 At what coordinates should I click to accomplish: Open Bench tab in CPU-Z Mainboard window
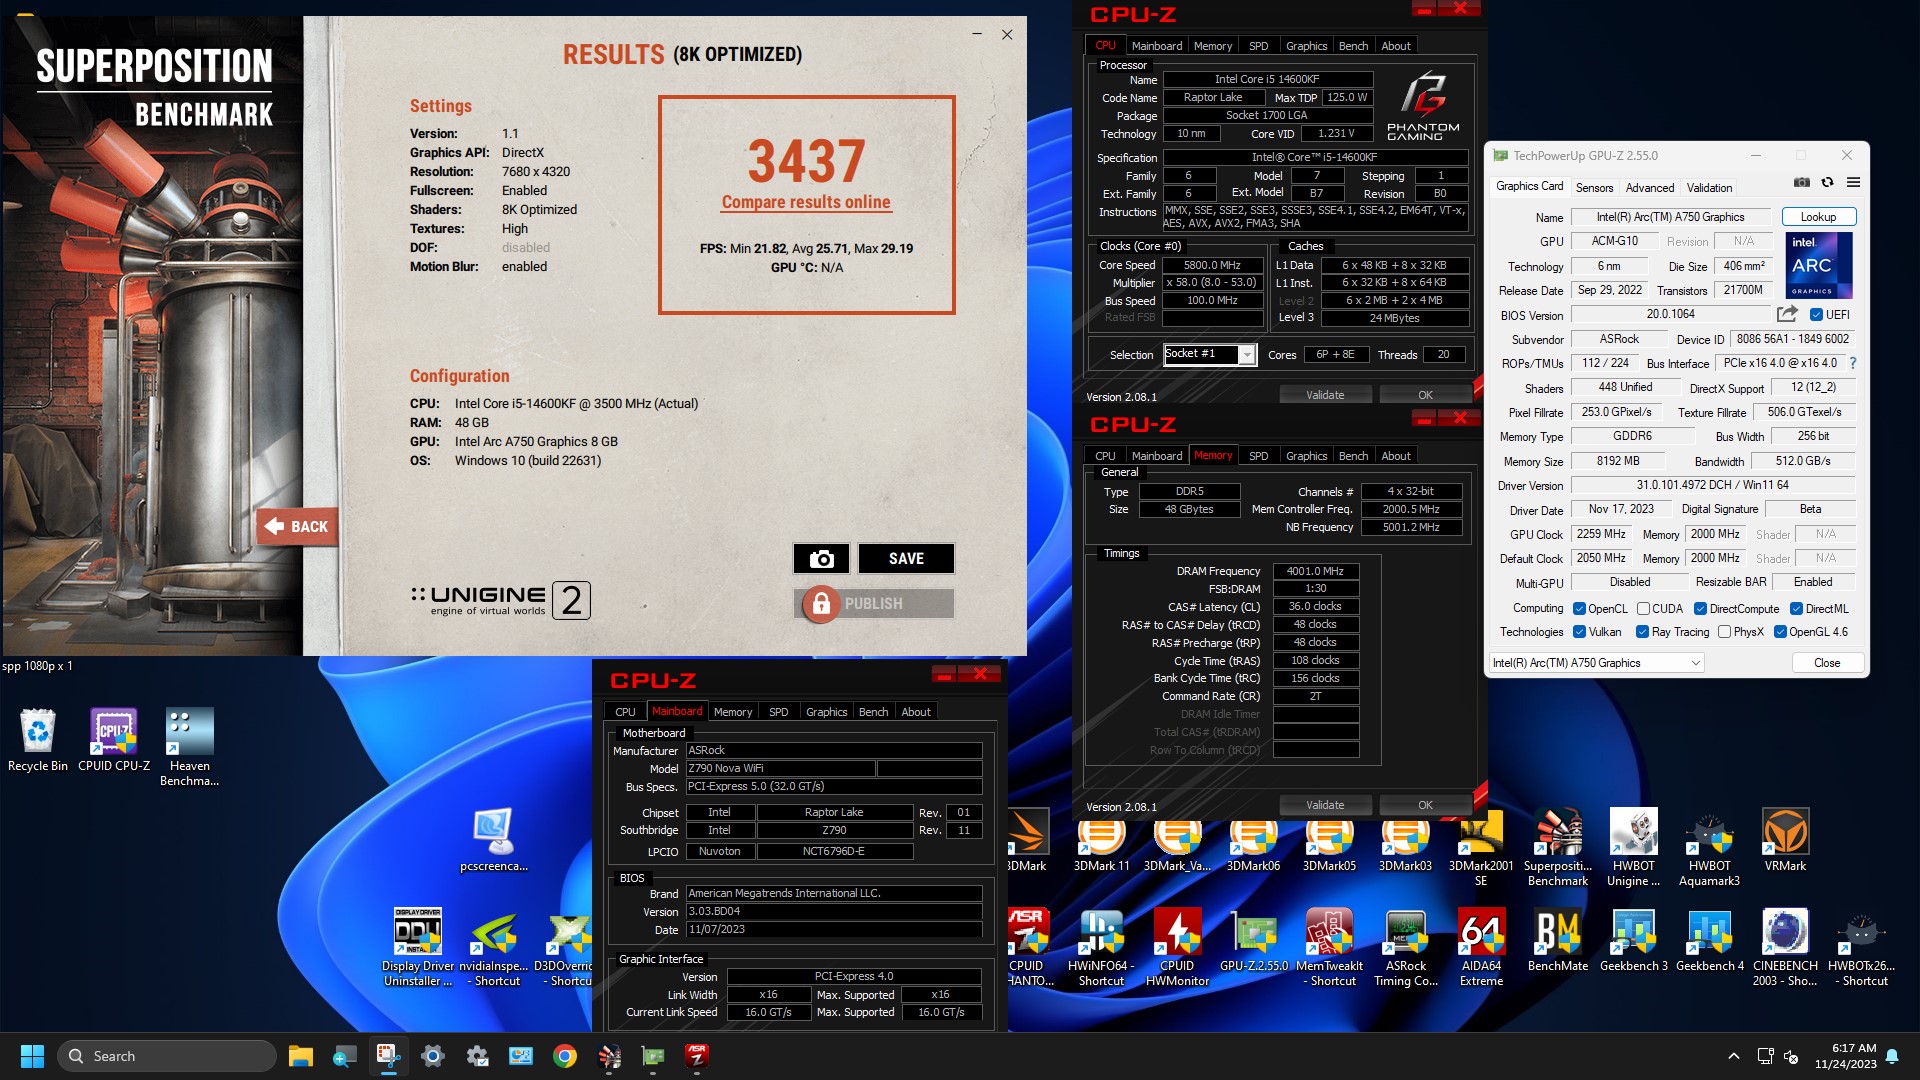coord(873,712)
